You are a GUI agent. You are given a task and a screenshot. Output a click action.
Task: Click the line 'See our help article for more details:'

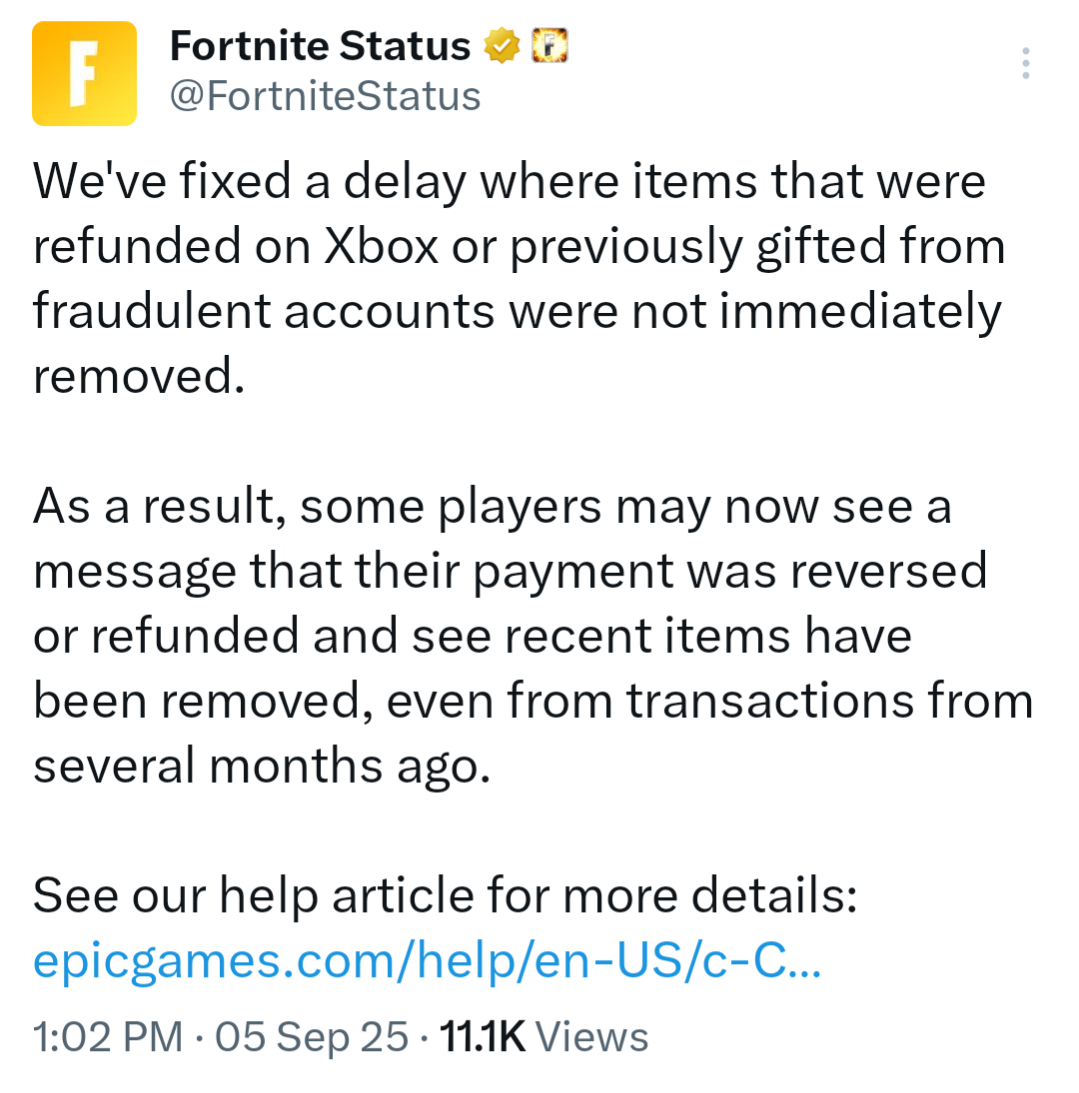click(x=445, y=895)
